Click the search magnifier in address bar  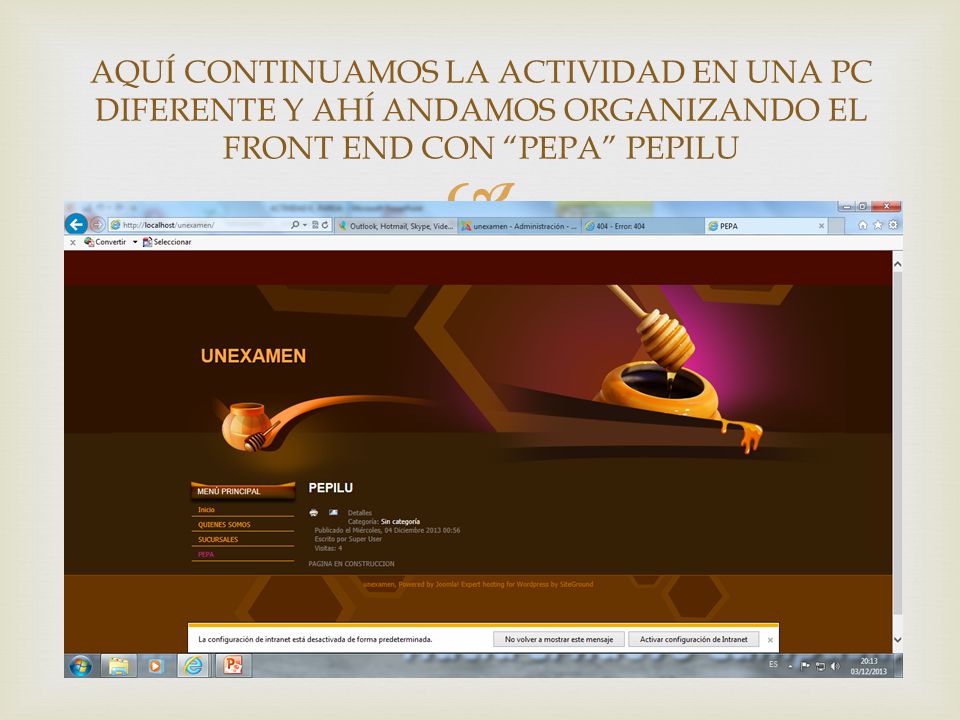295,225
